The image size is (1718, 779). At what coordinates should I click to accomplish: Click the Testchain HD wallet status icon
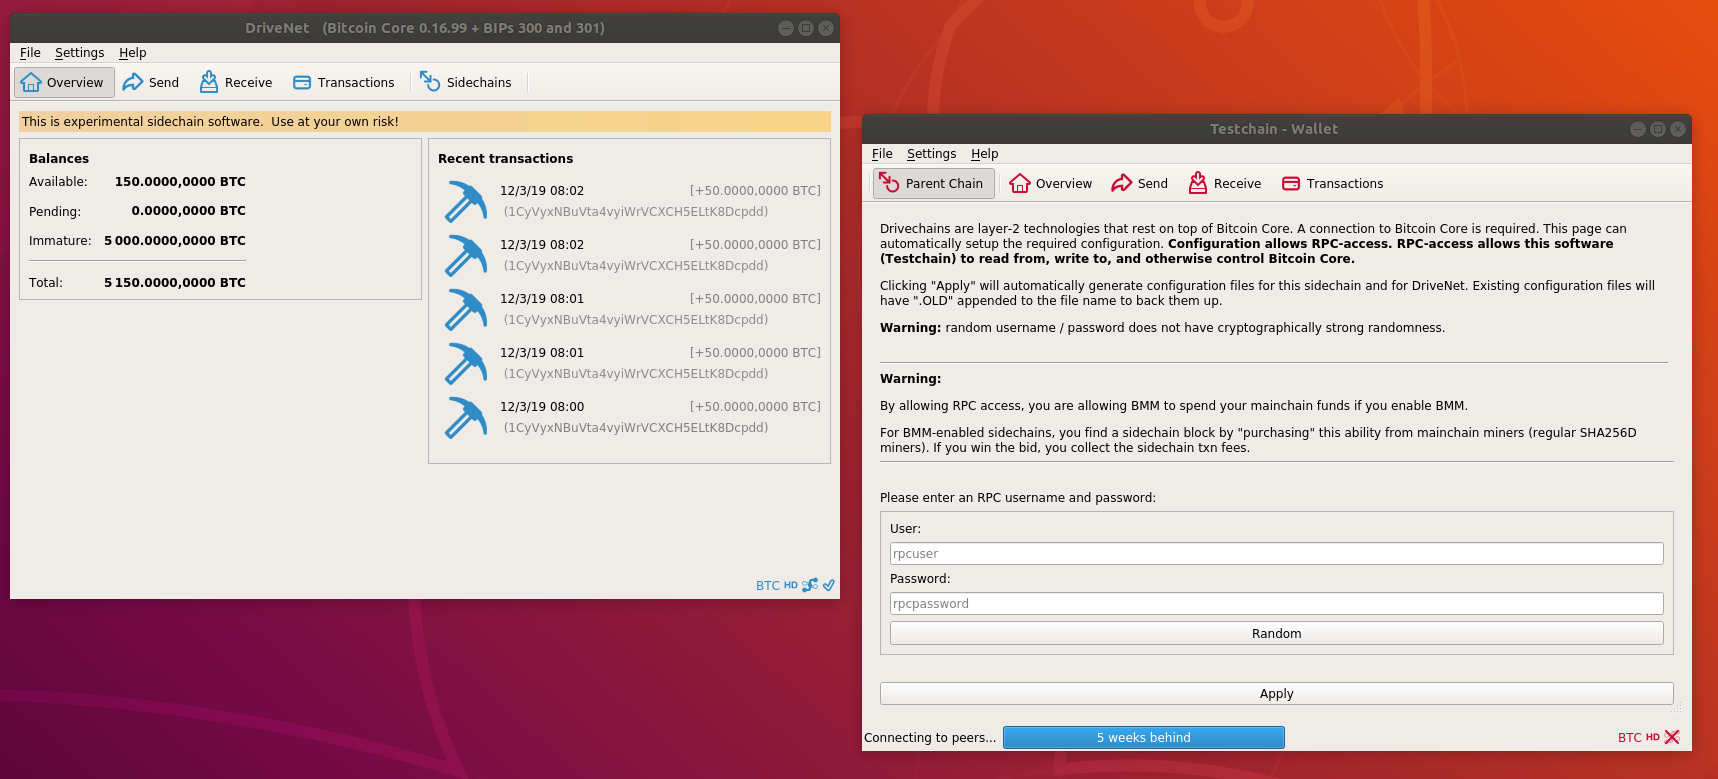pyautogui.click(x=1653, y=737)
